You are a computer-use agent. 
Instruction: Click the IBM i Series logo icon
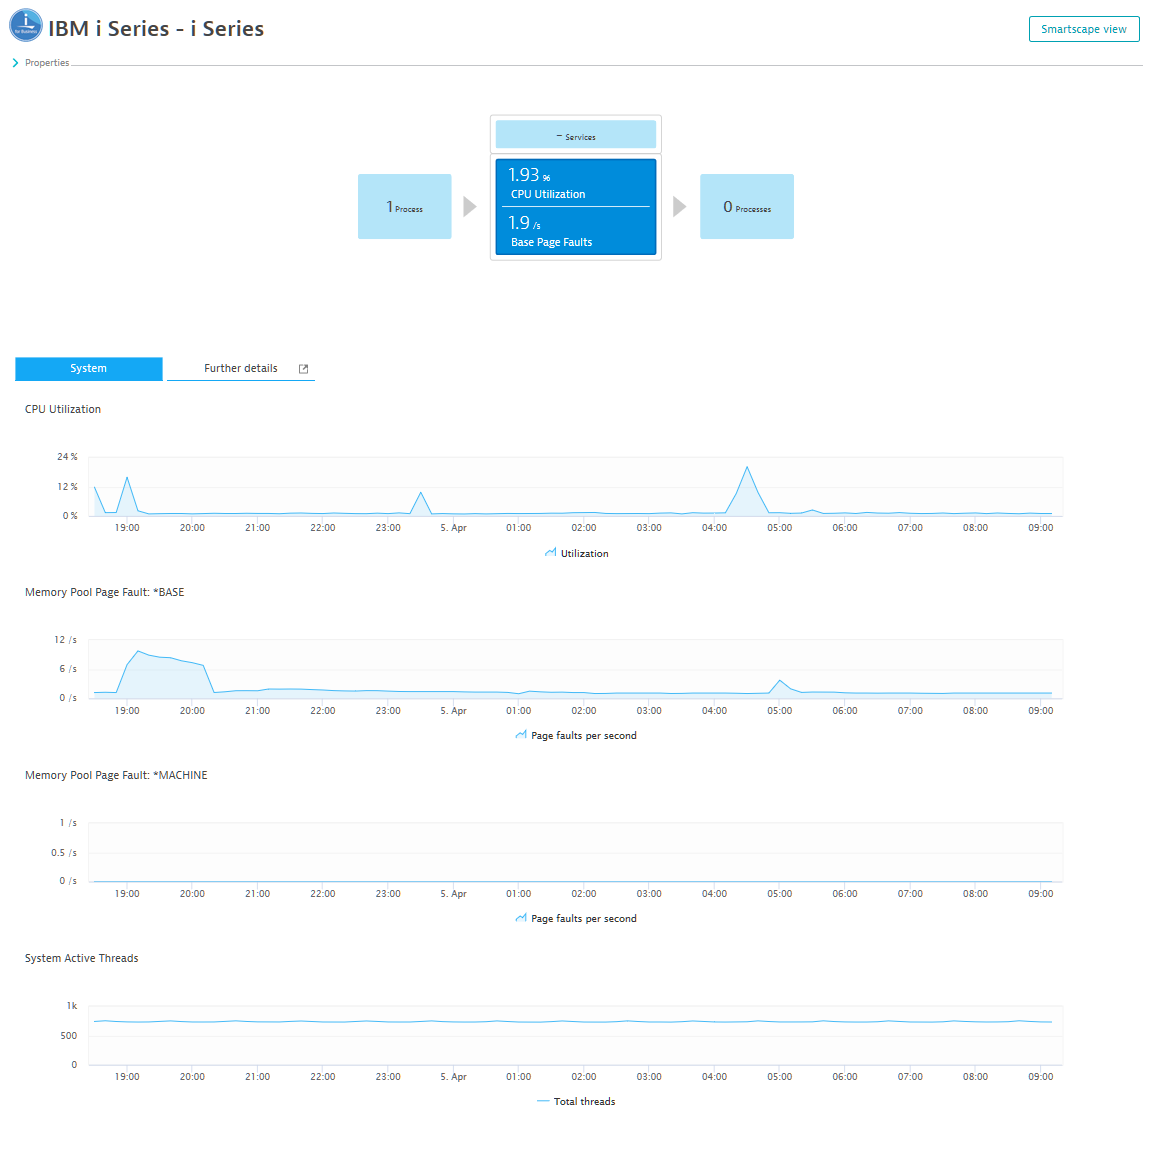(26, 25)
